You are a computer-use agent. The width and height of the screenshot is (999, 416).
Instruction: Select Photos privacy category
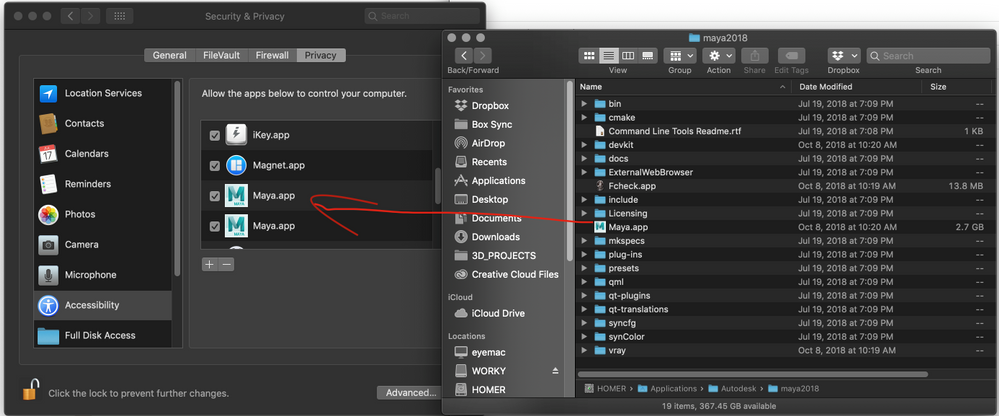(103, 214)
